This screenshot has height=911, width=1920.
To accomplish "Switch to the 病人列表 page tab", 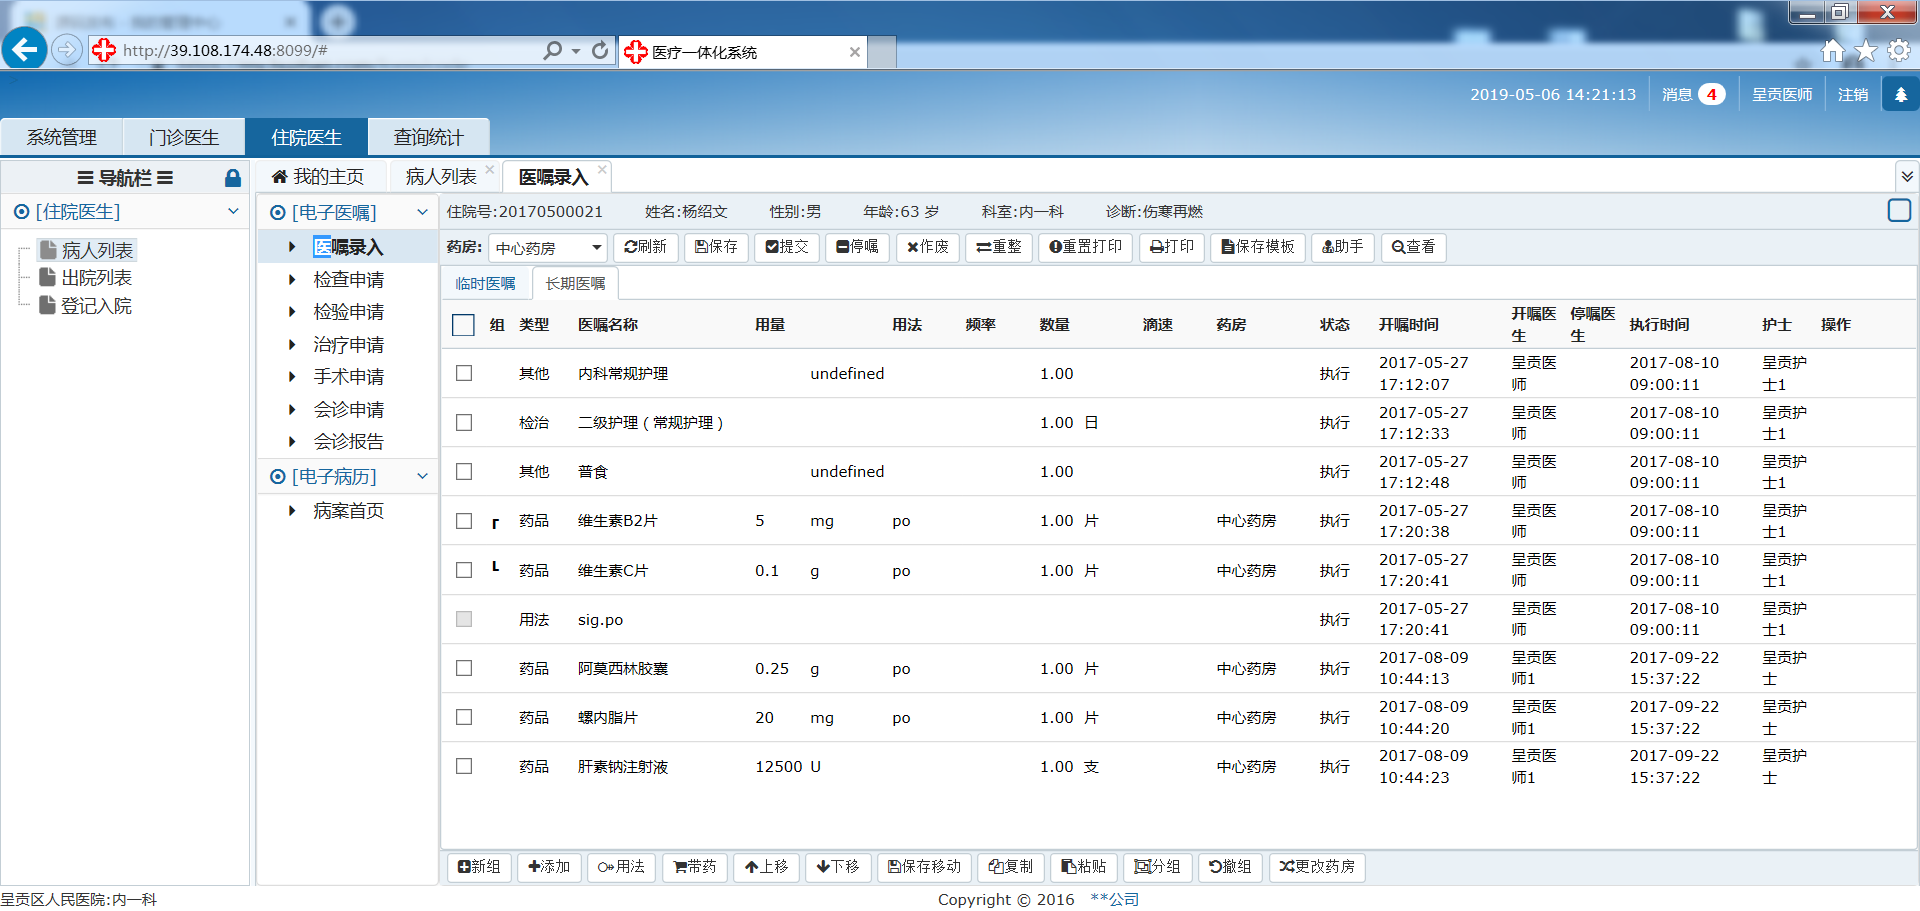I will pos(441,177).
